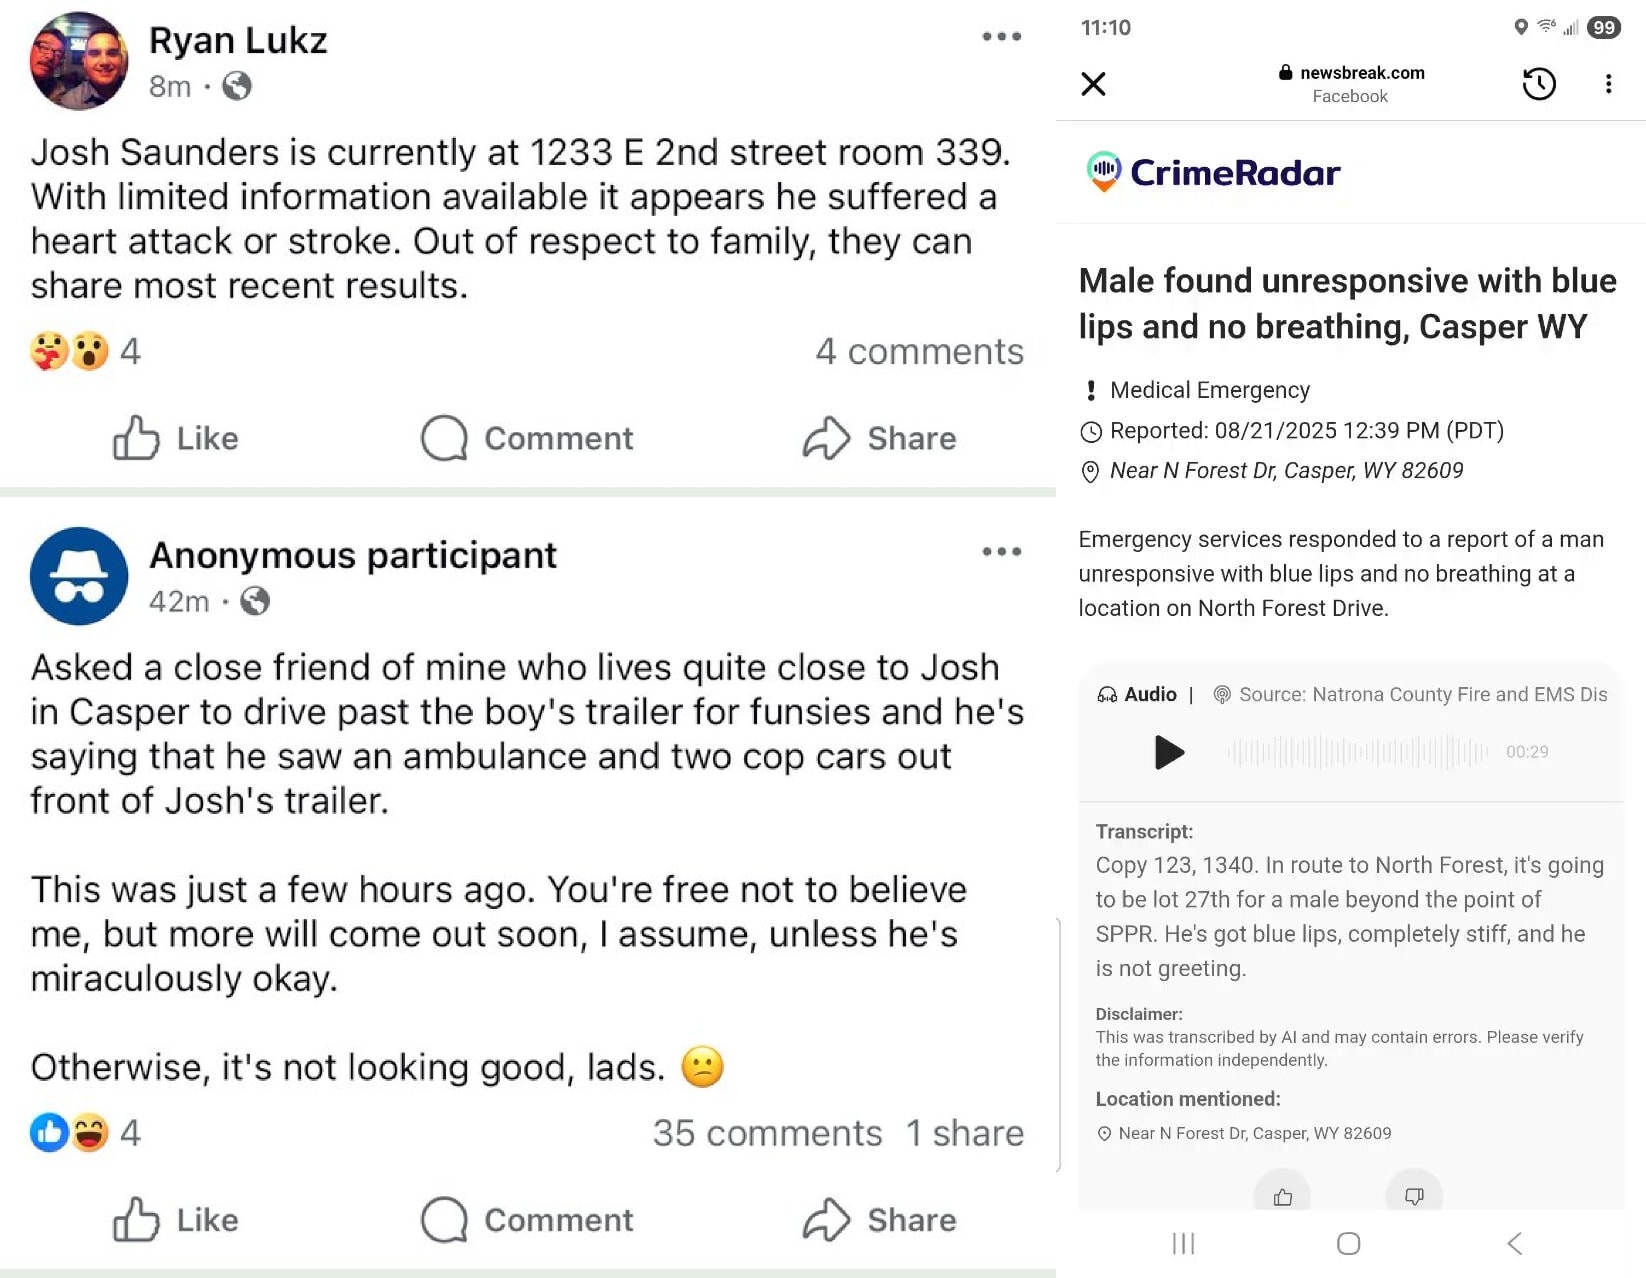Open Ryan Lukz profile picture

click(79, 61)
